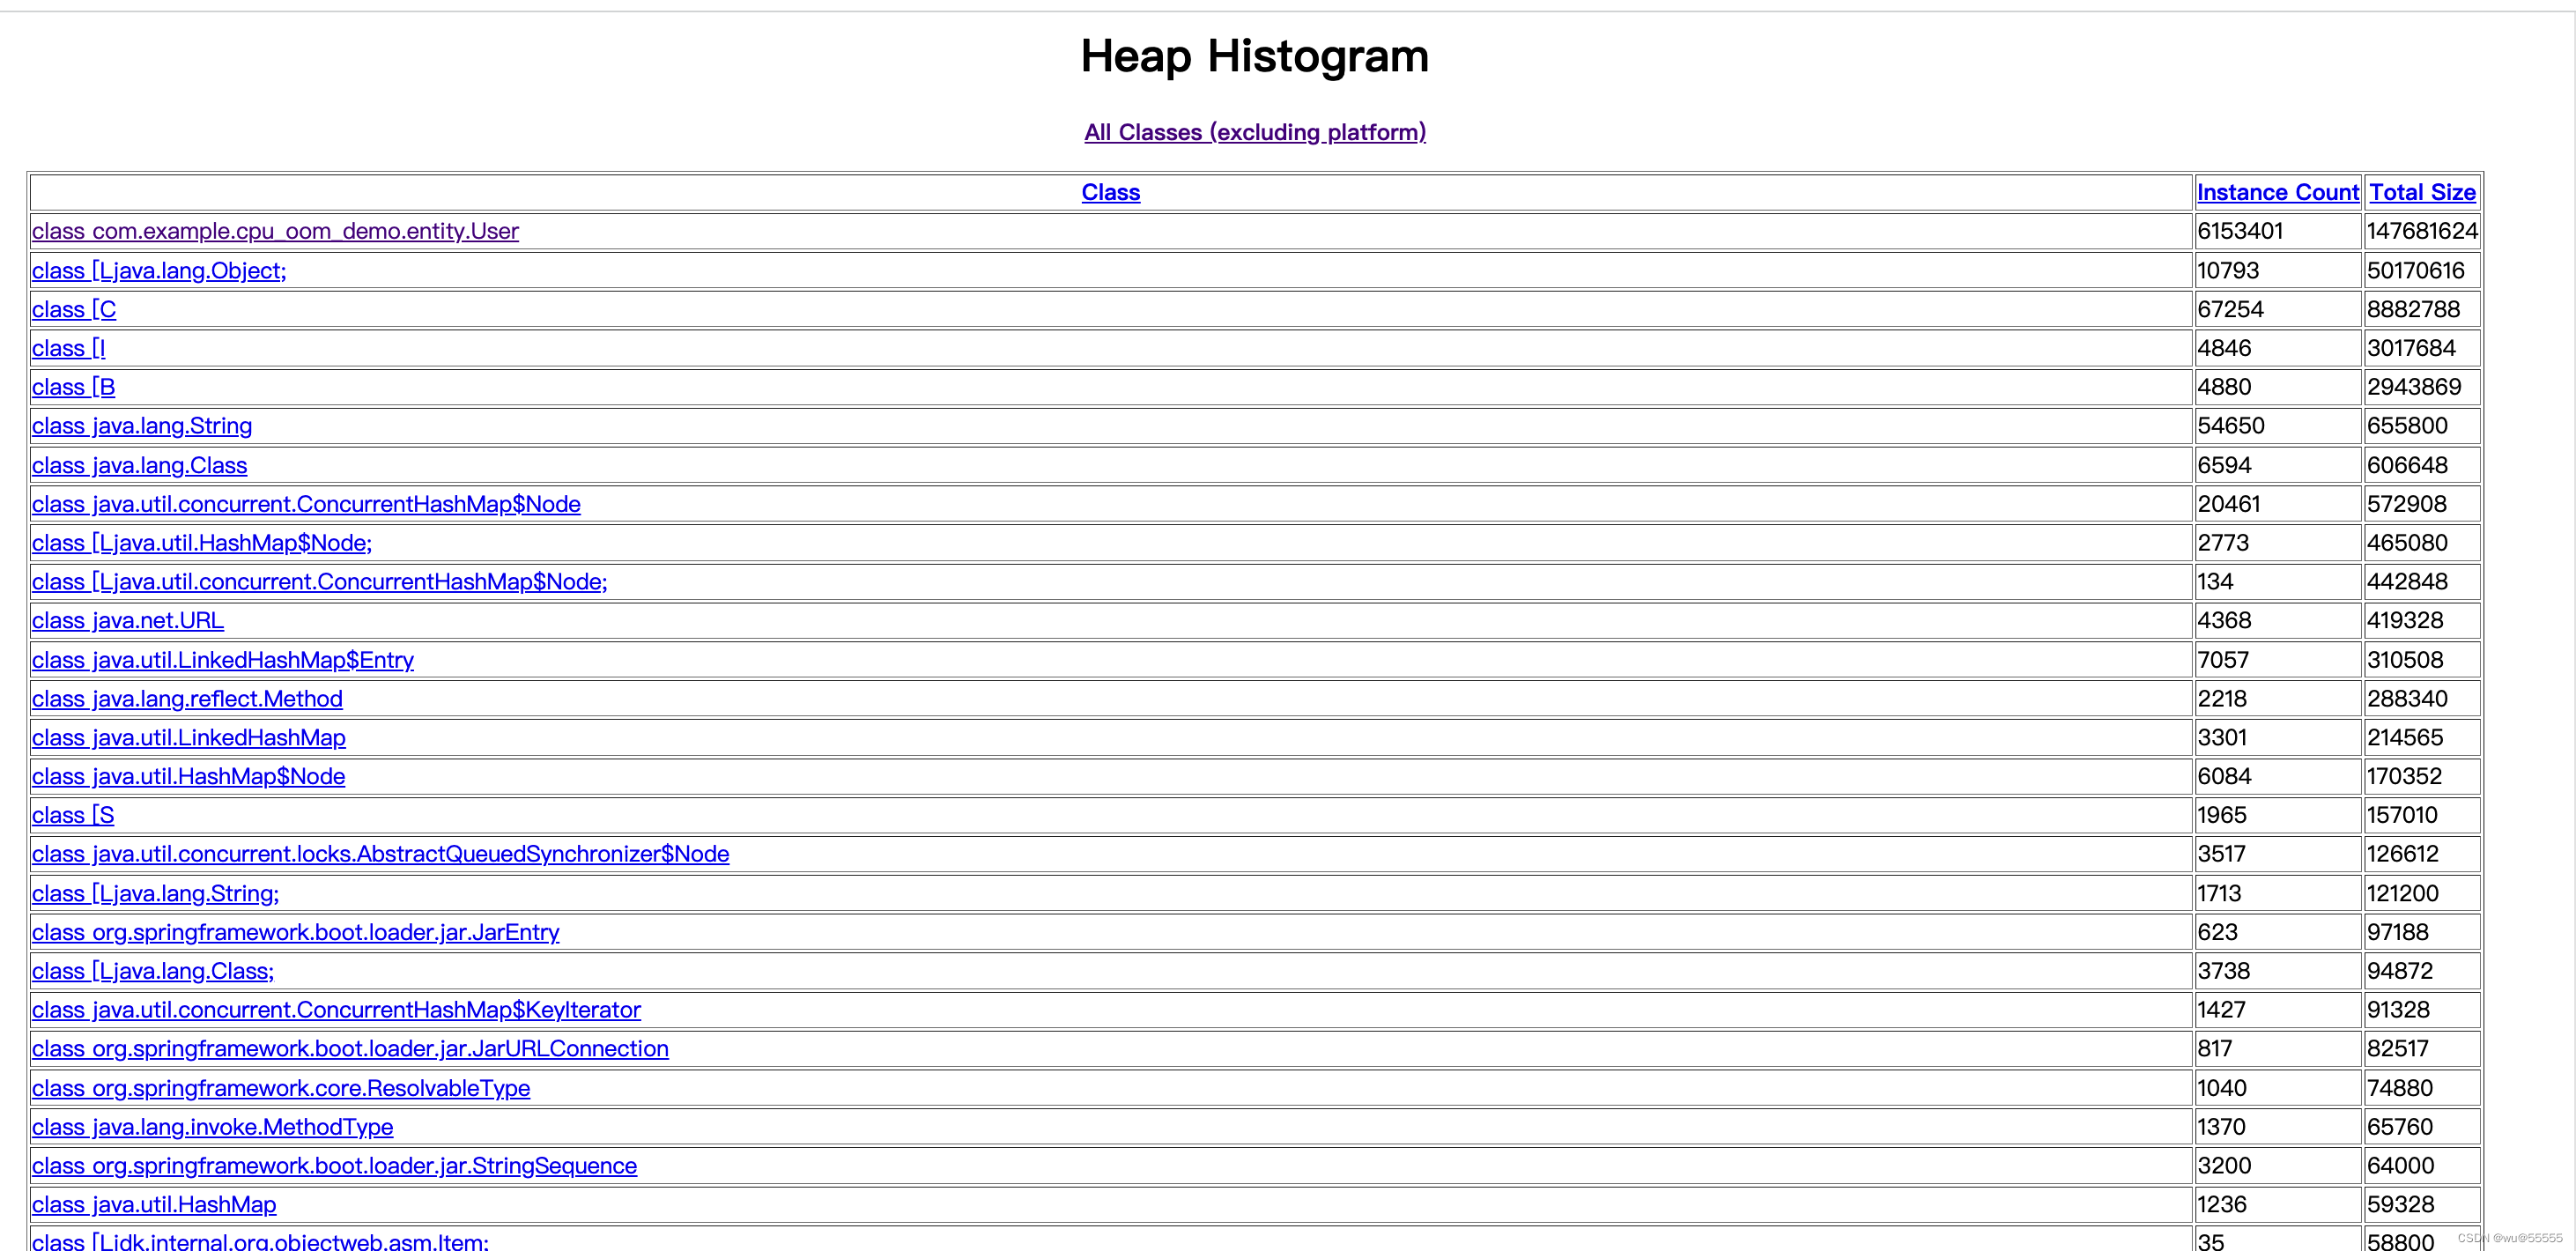Select class java.lang.Class entry
Image resolution: width=2576 pixels, height=1251 pixels.
(x=140, y=465)
